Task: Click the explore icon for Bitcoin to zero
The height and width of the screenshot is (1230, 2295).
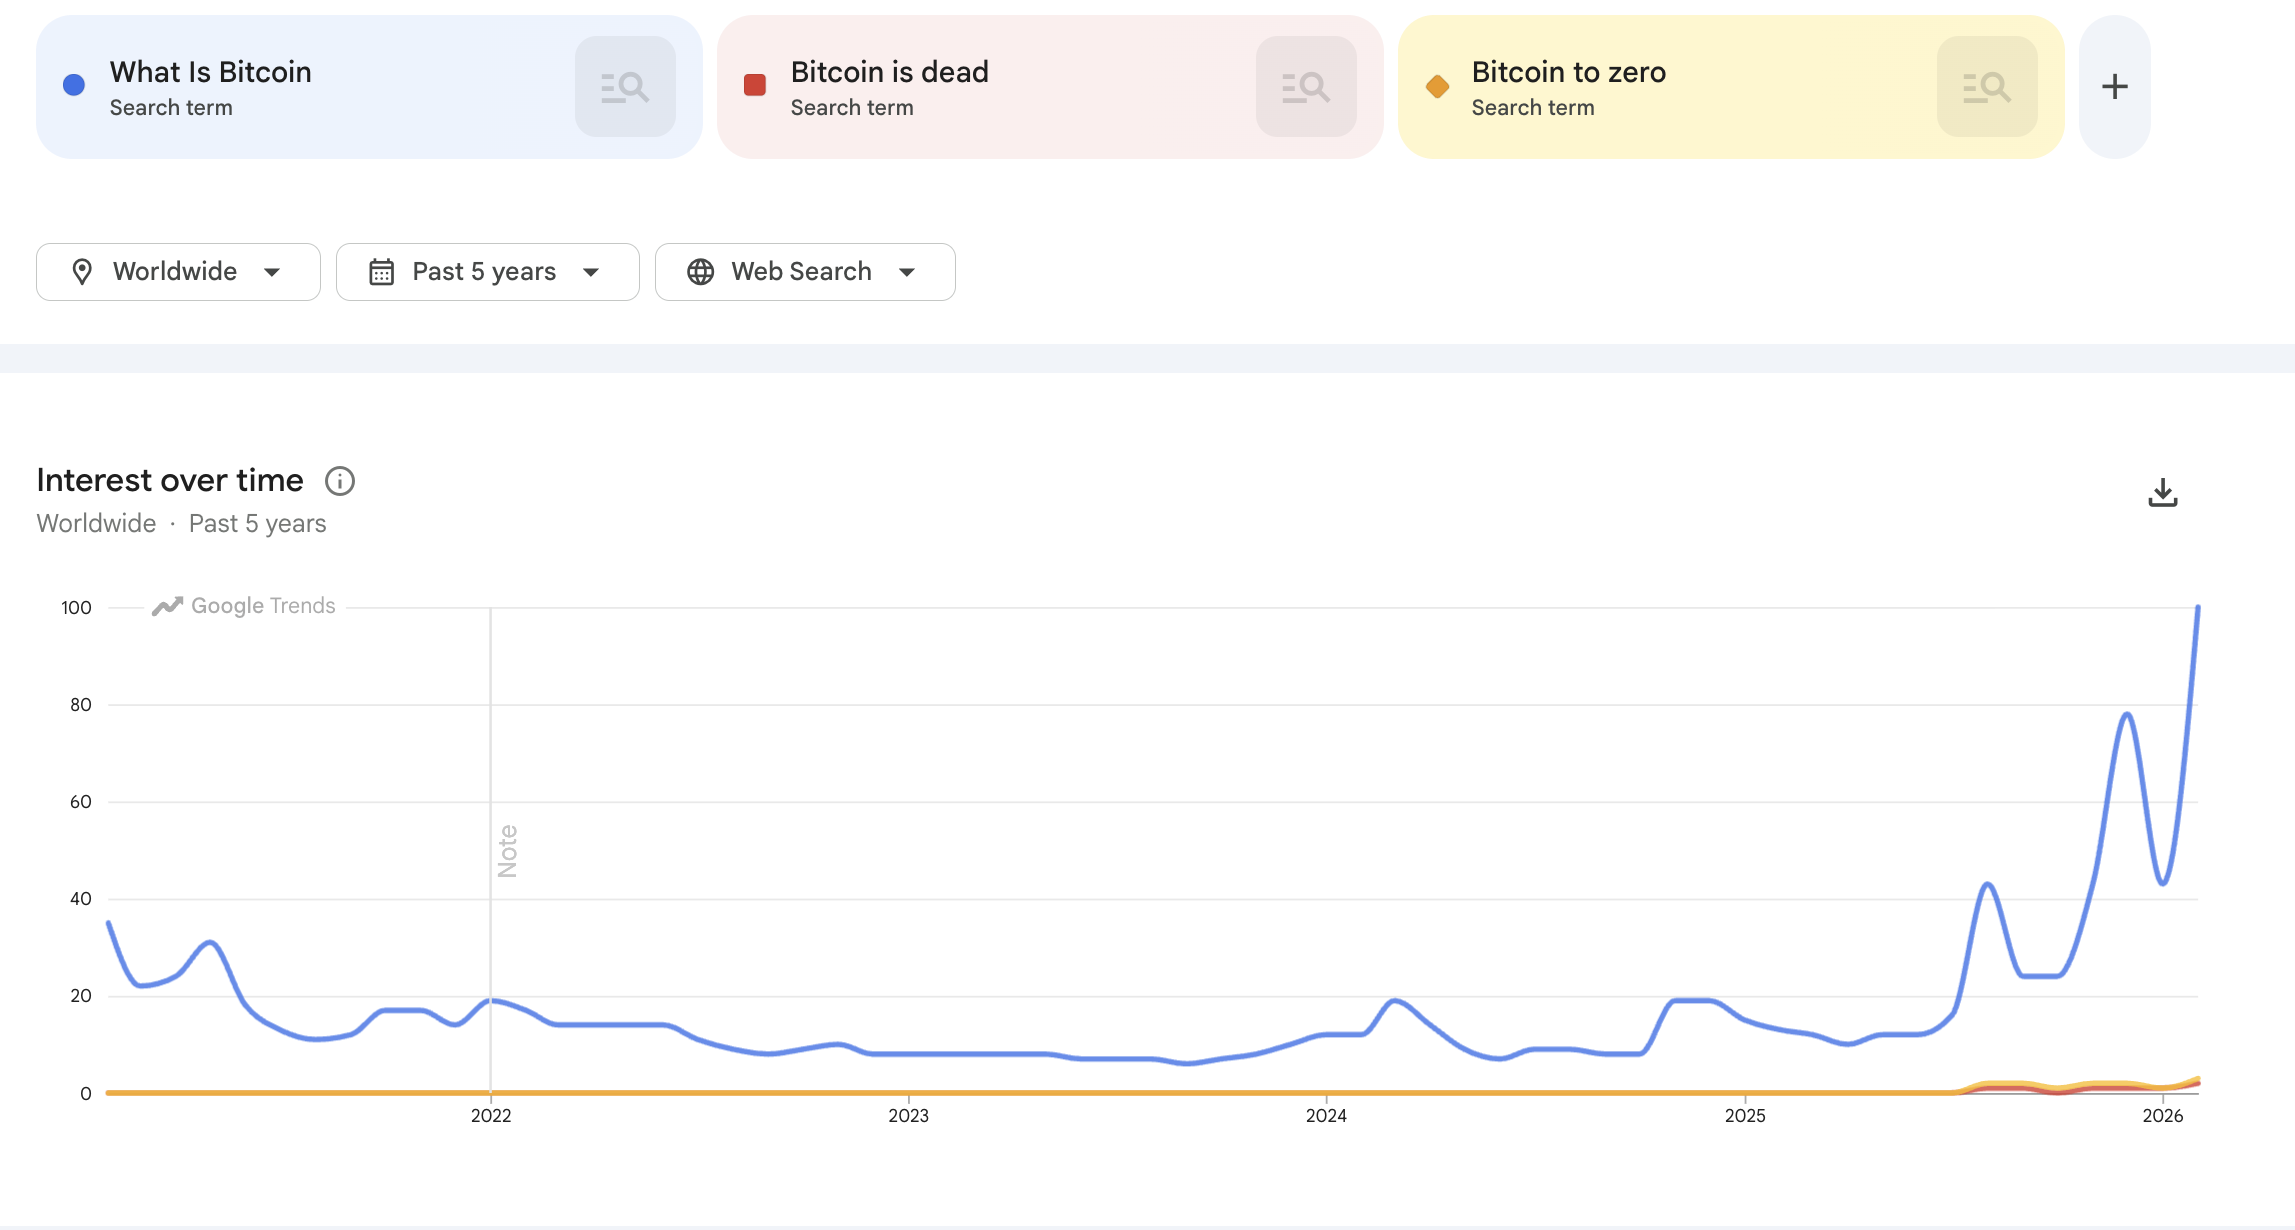Action: (1986, 86)
